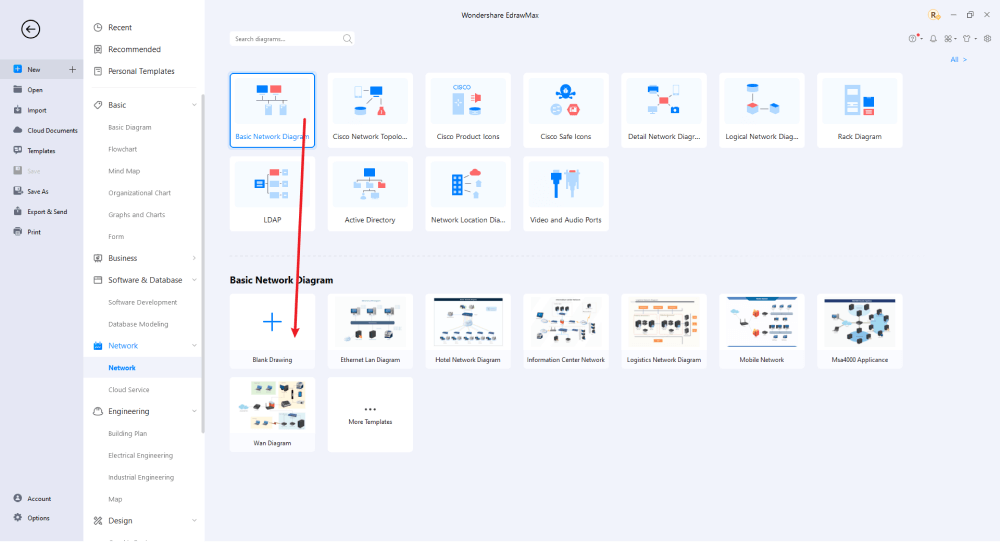
Task: Click the notification bell icon
Action: coord(933,39)
